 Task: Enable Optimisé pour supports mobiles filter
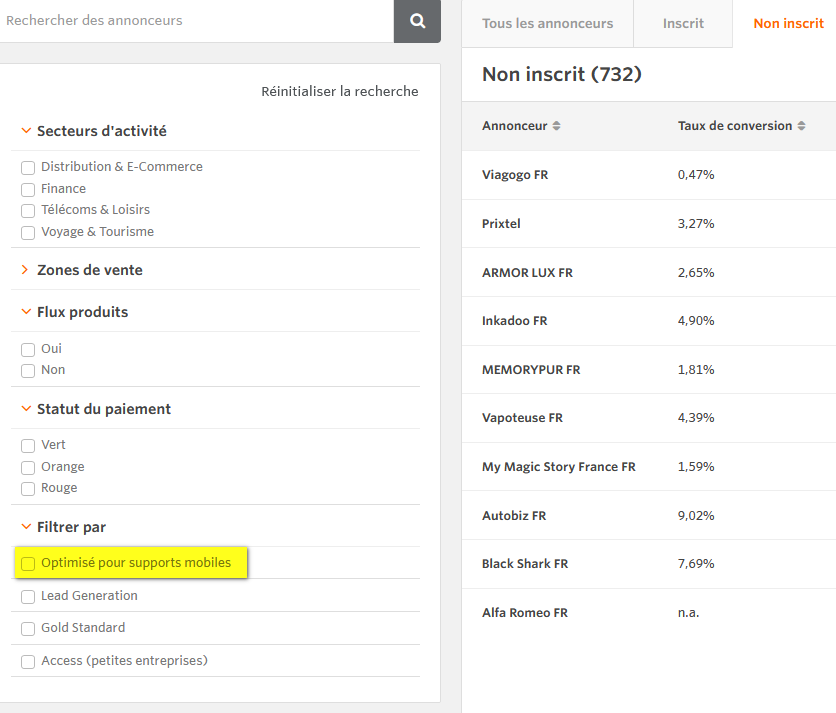click(28, 564)
